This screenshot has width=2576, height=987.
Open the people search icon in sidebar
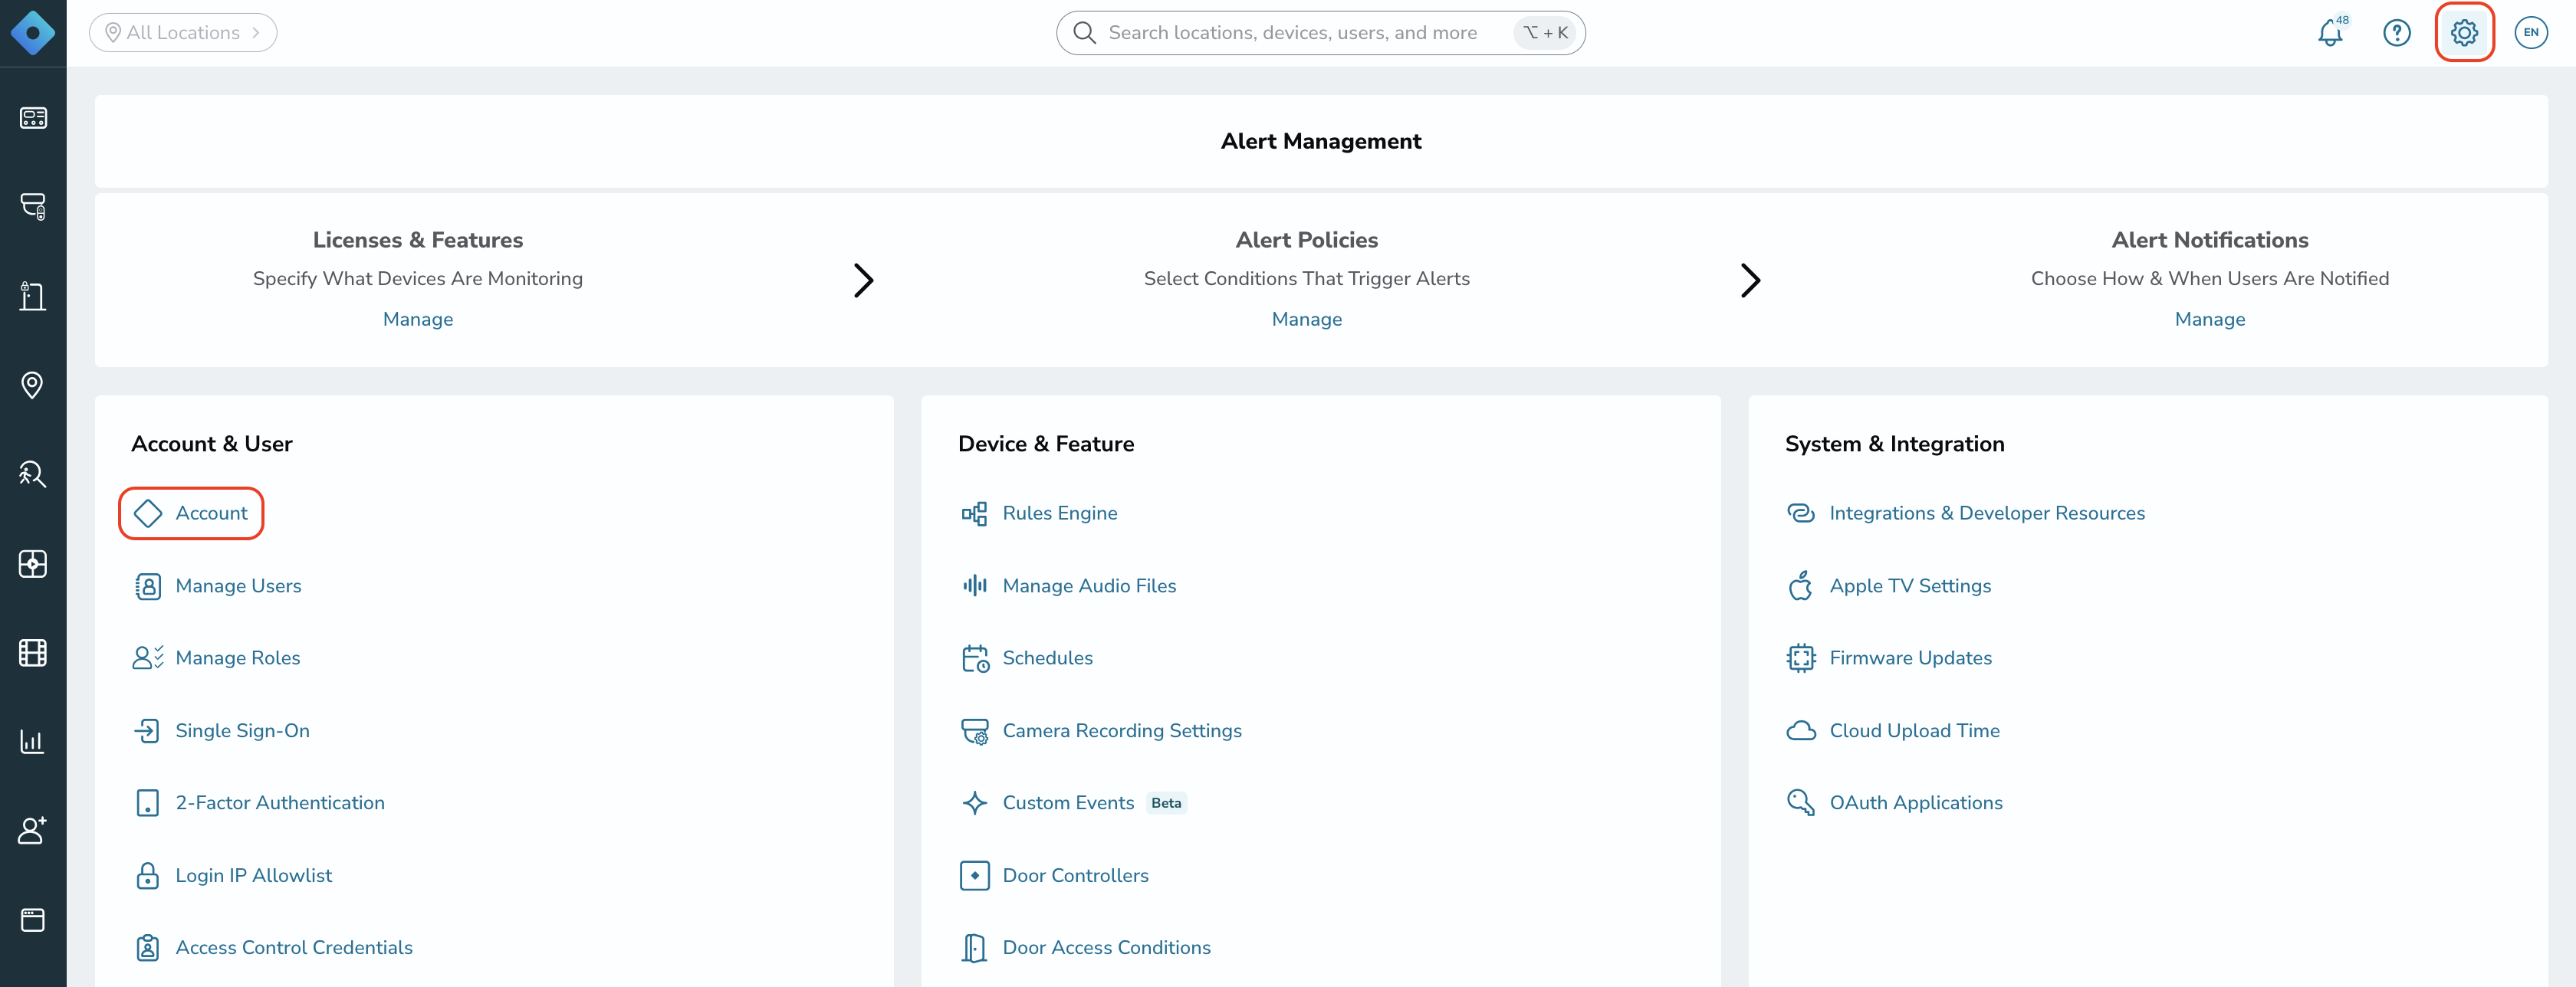(x=33, y=474)
